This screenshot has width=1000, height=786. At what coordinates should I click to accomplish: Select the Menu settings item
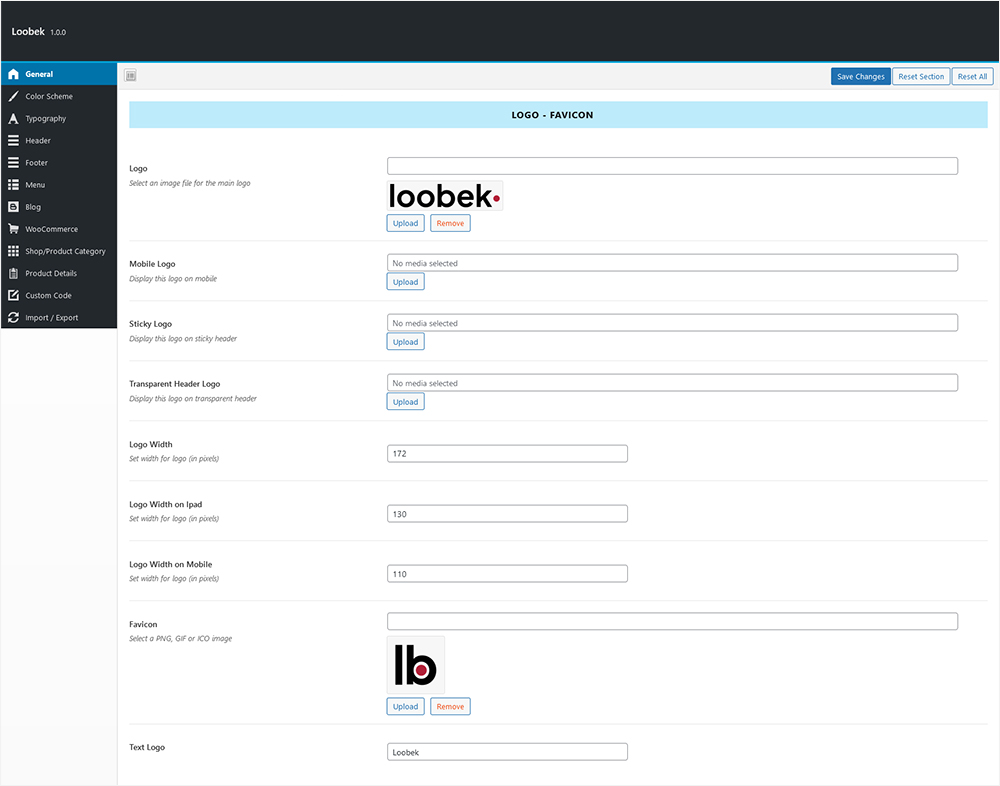[x=59, y=185]
